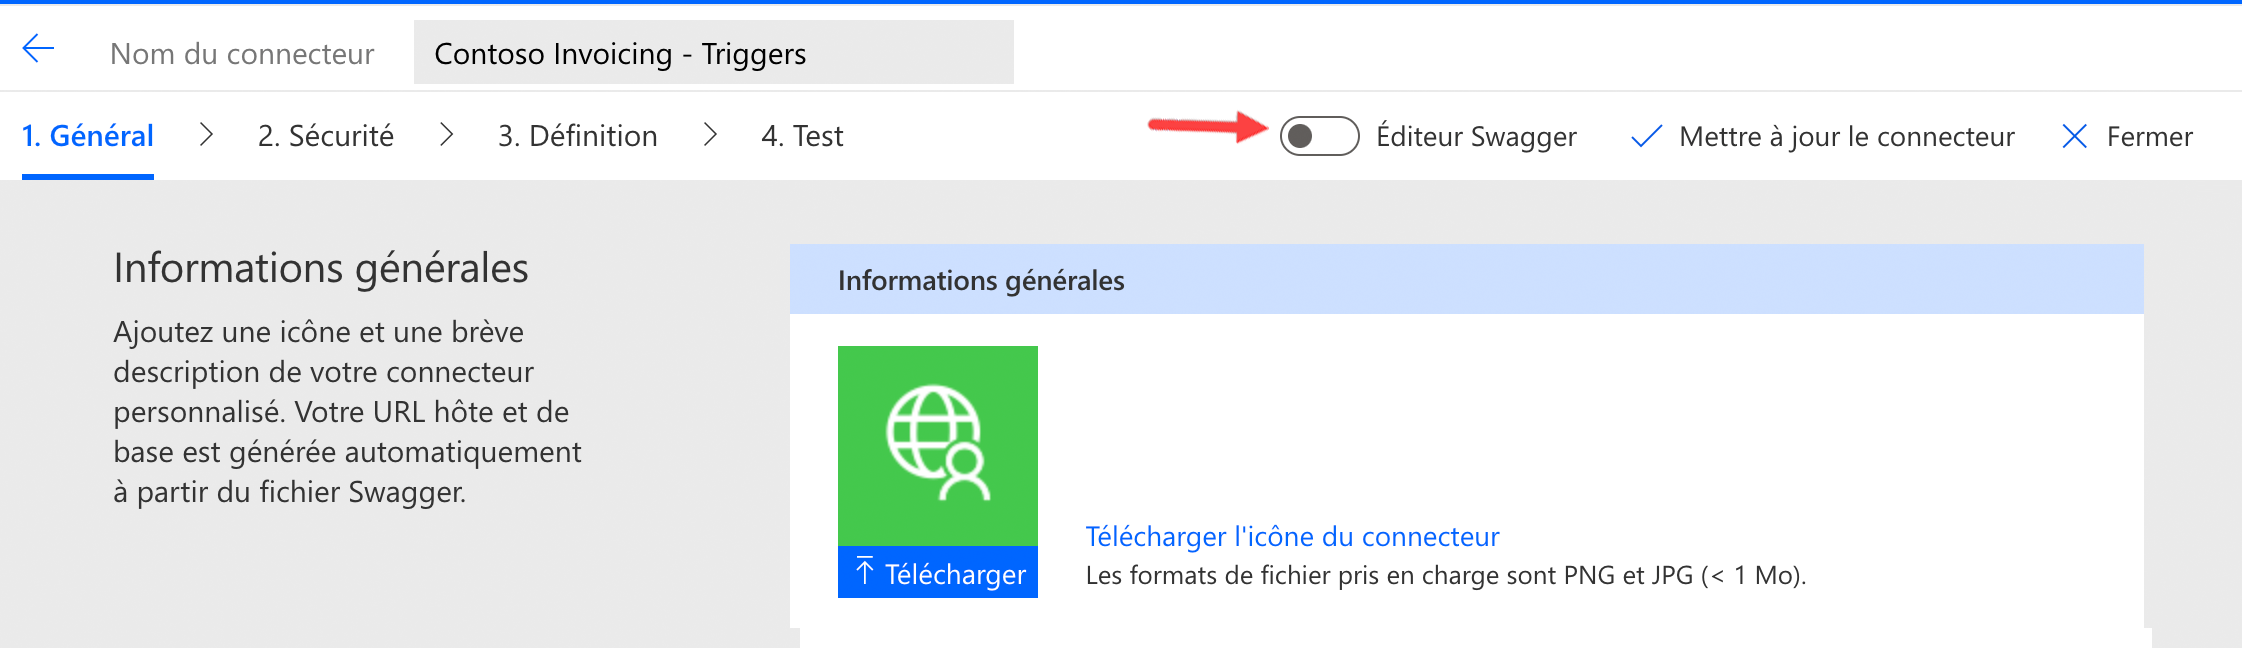Image resolution: width=2242 pixels, height=648 pixels.
Task: Click the Fermer label
Action: point(2150,136)
